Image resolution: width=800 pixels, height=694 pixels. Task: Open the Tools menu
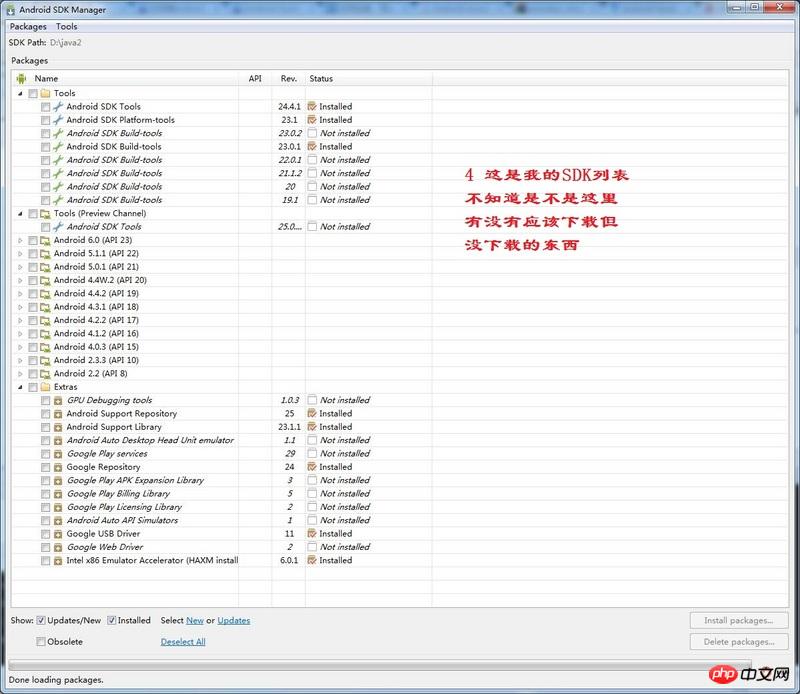tap(67, 27)
